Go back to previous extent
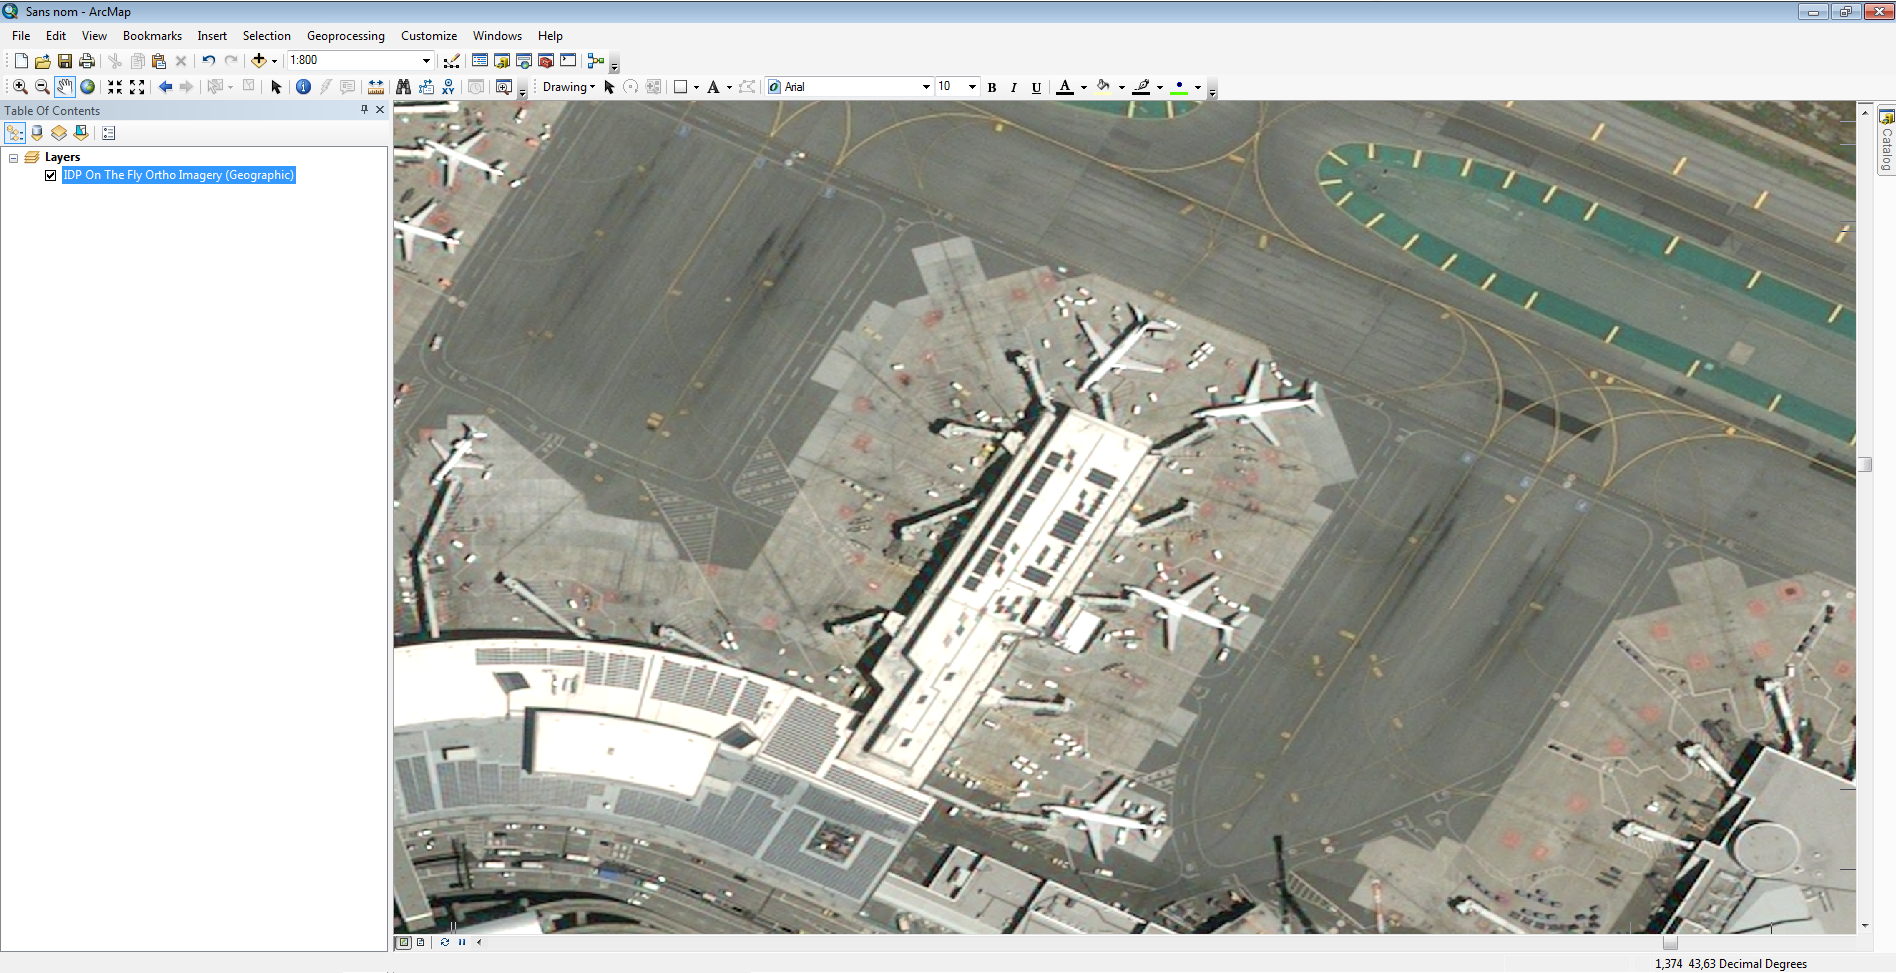Image resolution: width=1896 pixels, height=973 pixels. pyautogui.click(x=165, y=87)
